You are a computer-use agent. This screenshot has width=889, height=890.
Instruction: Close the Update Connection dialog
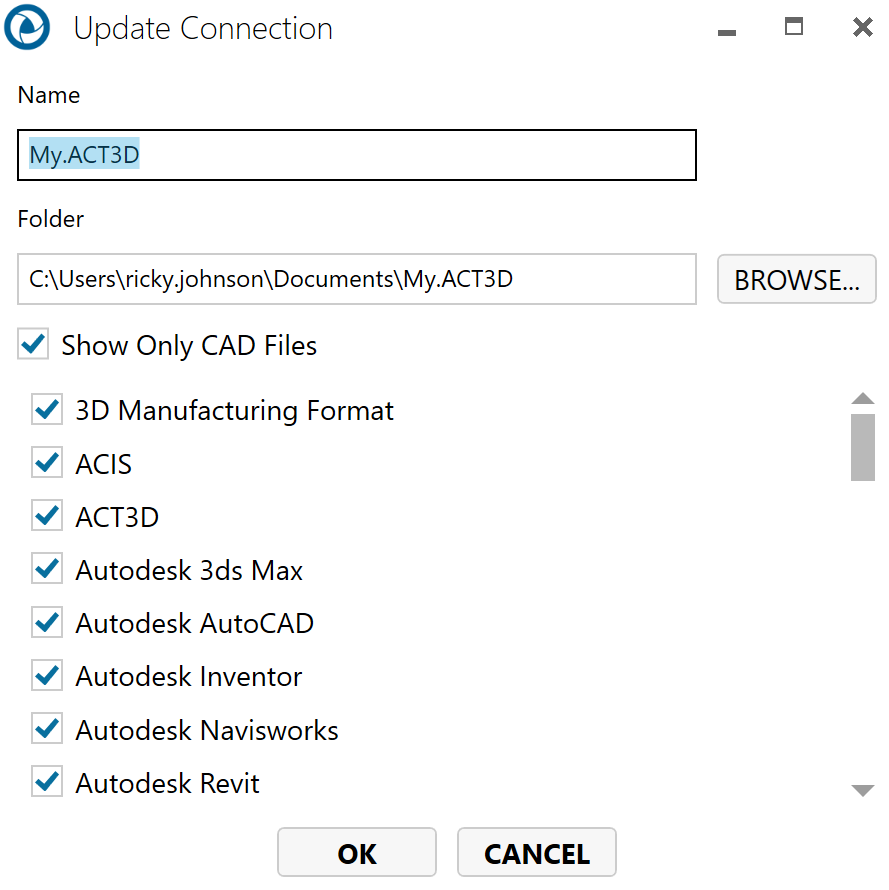pos(862,28)
